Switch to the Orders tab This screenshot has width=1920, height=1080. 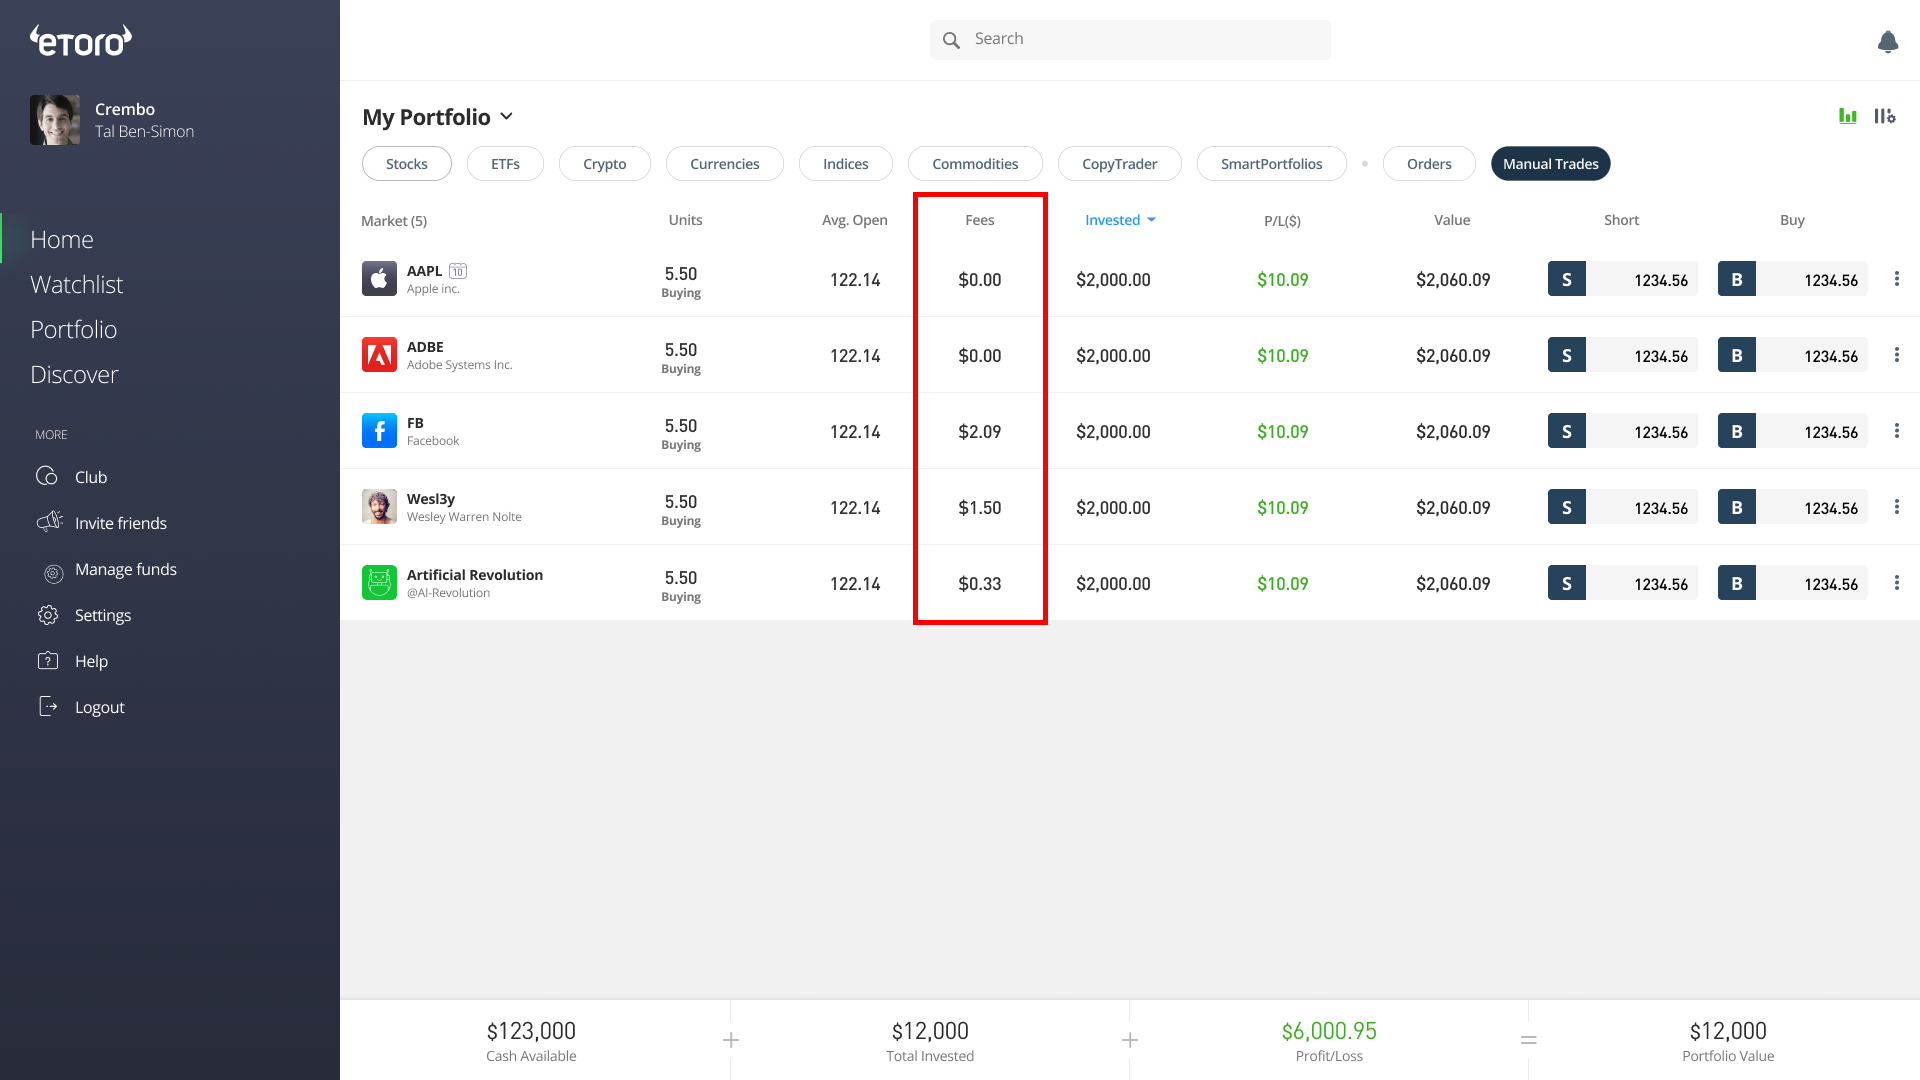pyautogui.click(x=1428, y=163)
